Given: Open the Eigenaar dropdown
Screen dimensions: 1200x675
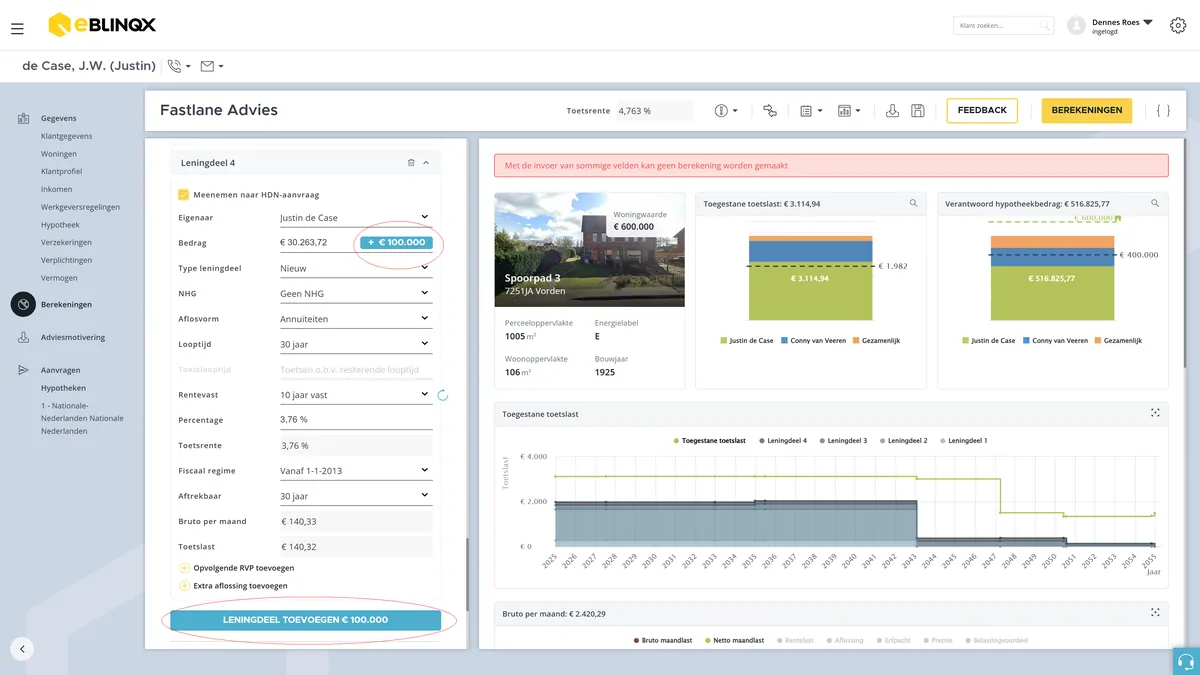Looking at the screenshot, I should [x=355, y=217].
